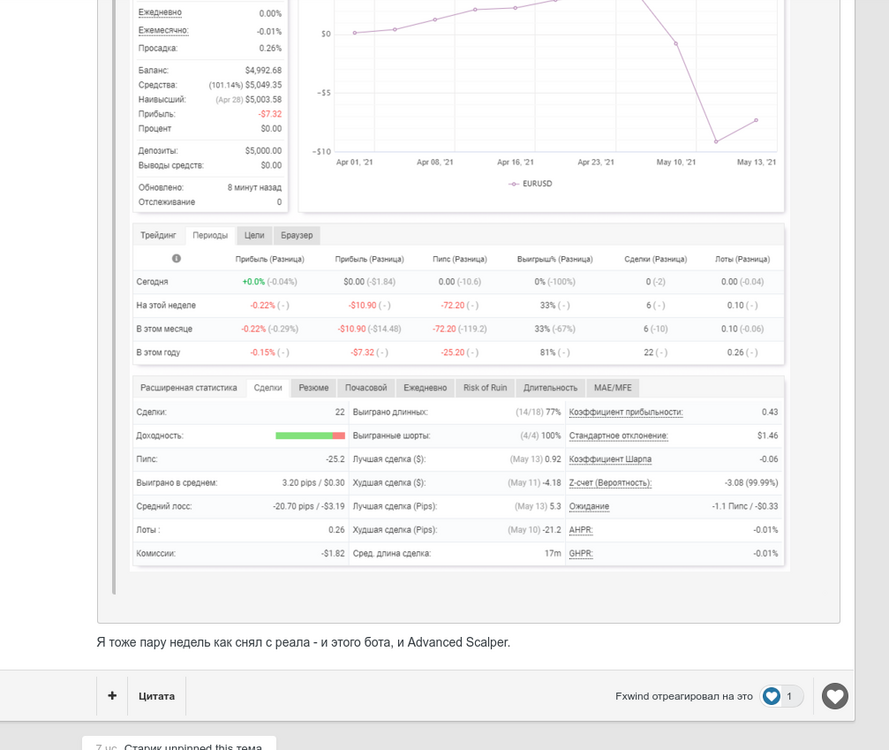Image resolution: width=889 pixels, height=750 pixels.
Task: Switch to the Резюме tab
Action: coord(314,388)
